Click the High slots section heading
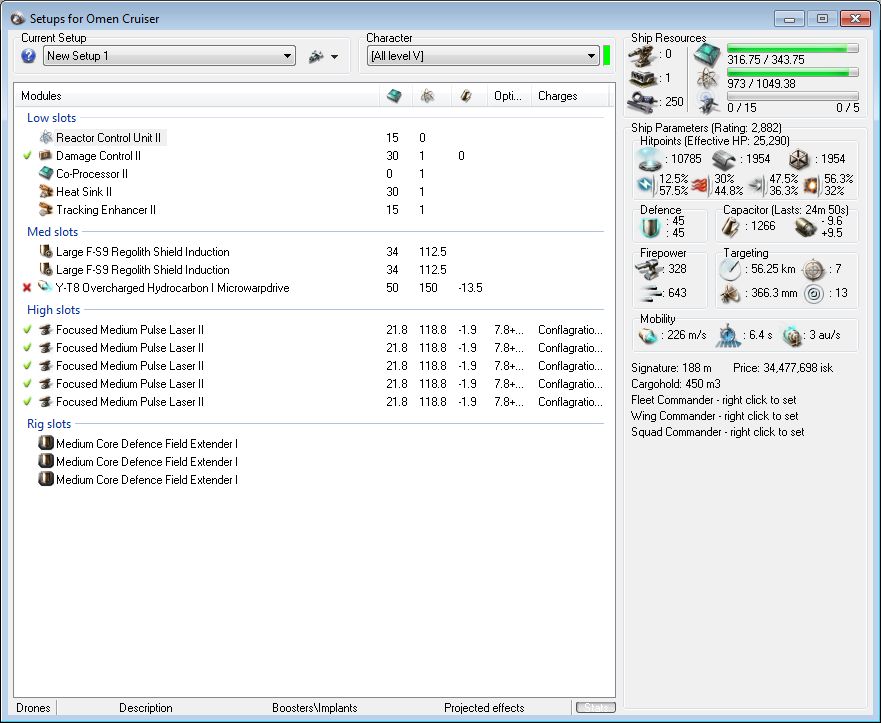881x723 pixels. (53, 310)
